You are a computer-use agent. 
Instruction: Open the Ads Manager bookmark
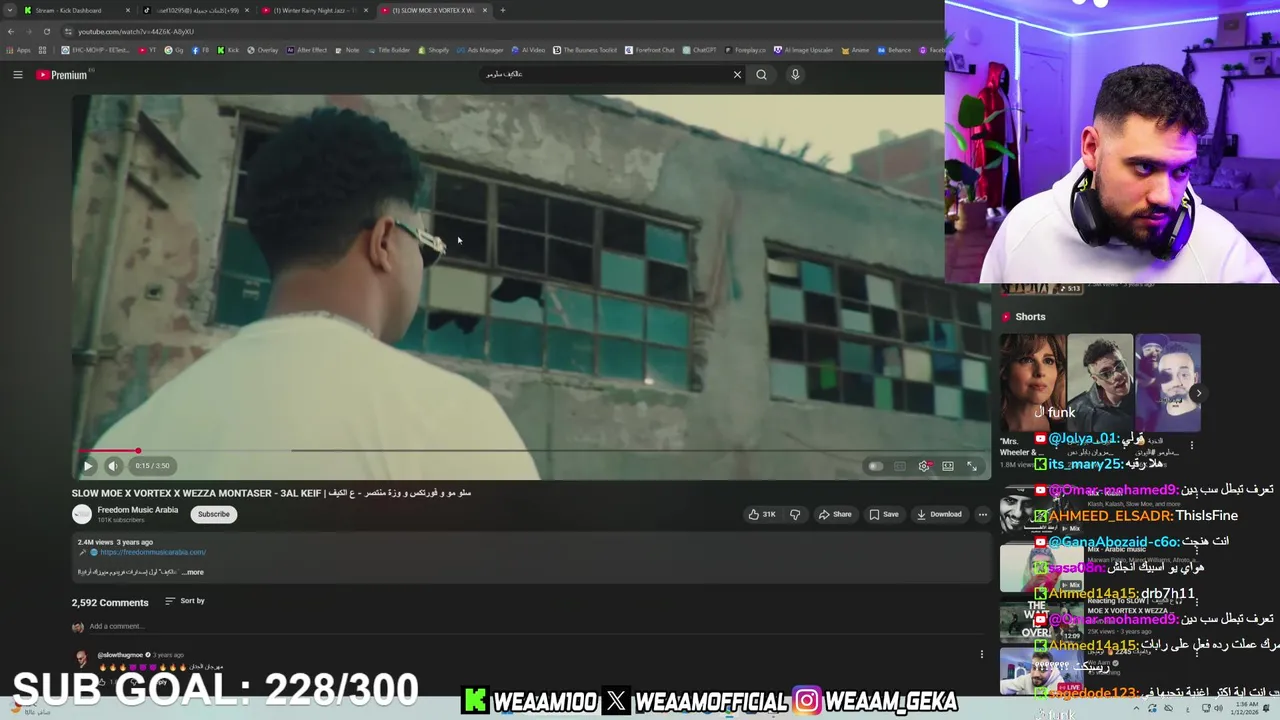point(480,50)
